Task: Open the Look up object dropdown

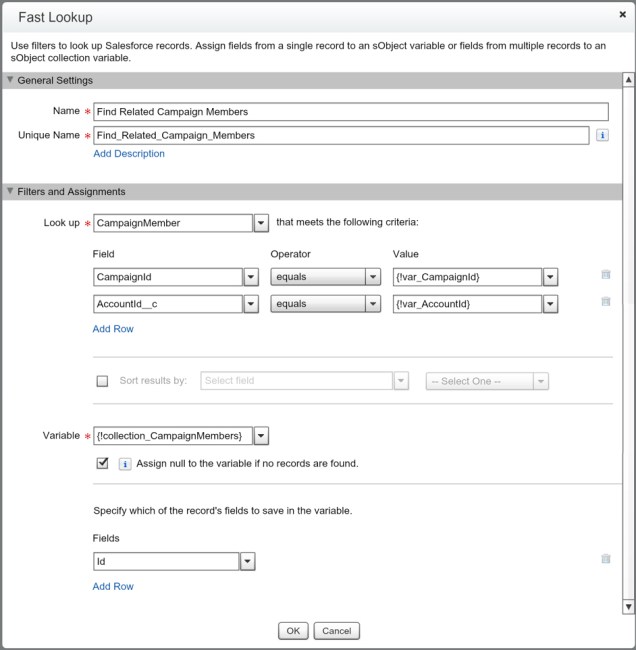Action: coord(261,223)
